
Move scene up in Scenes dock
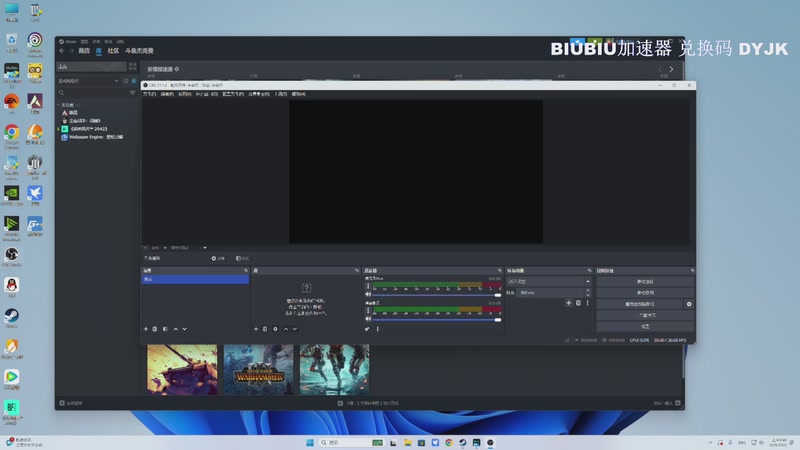(176, 329)
